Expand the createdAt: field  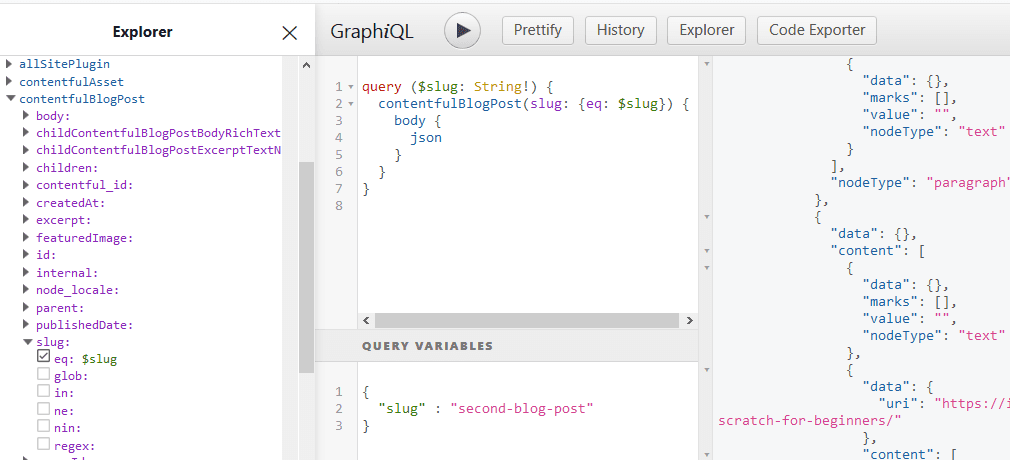[26, 202]
